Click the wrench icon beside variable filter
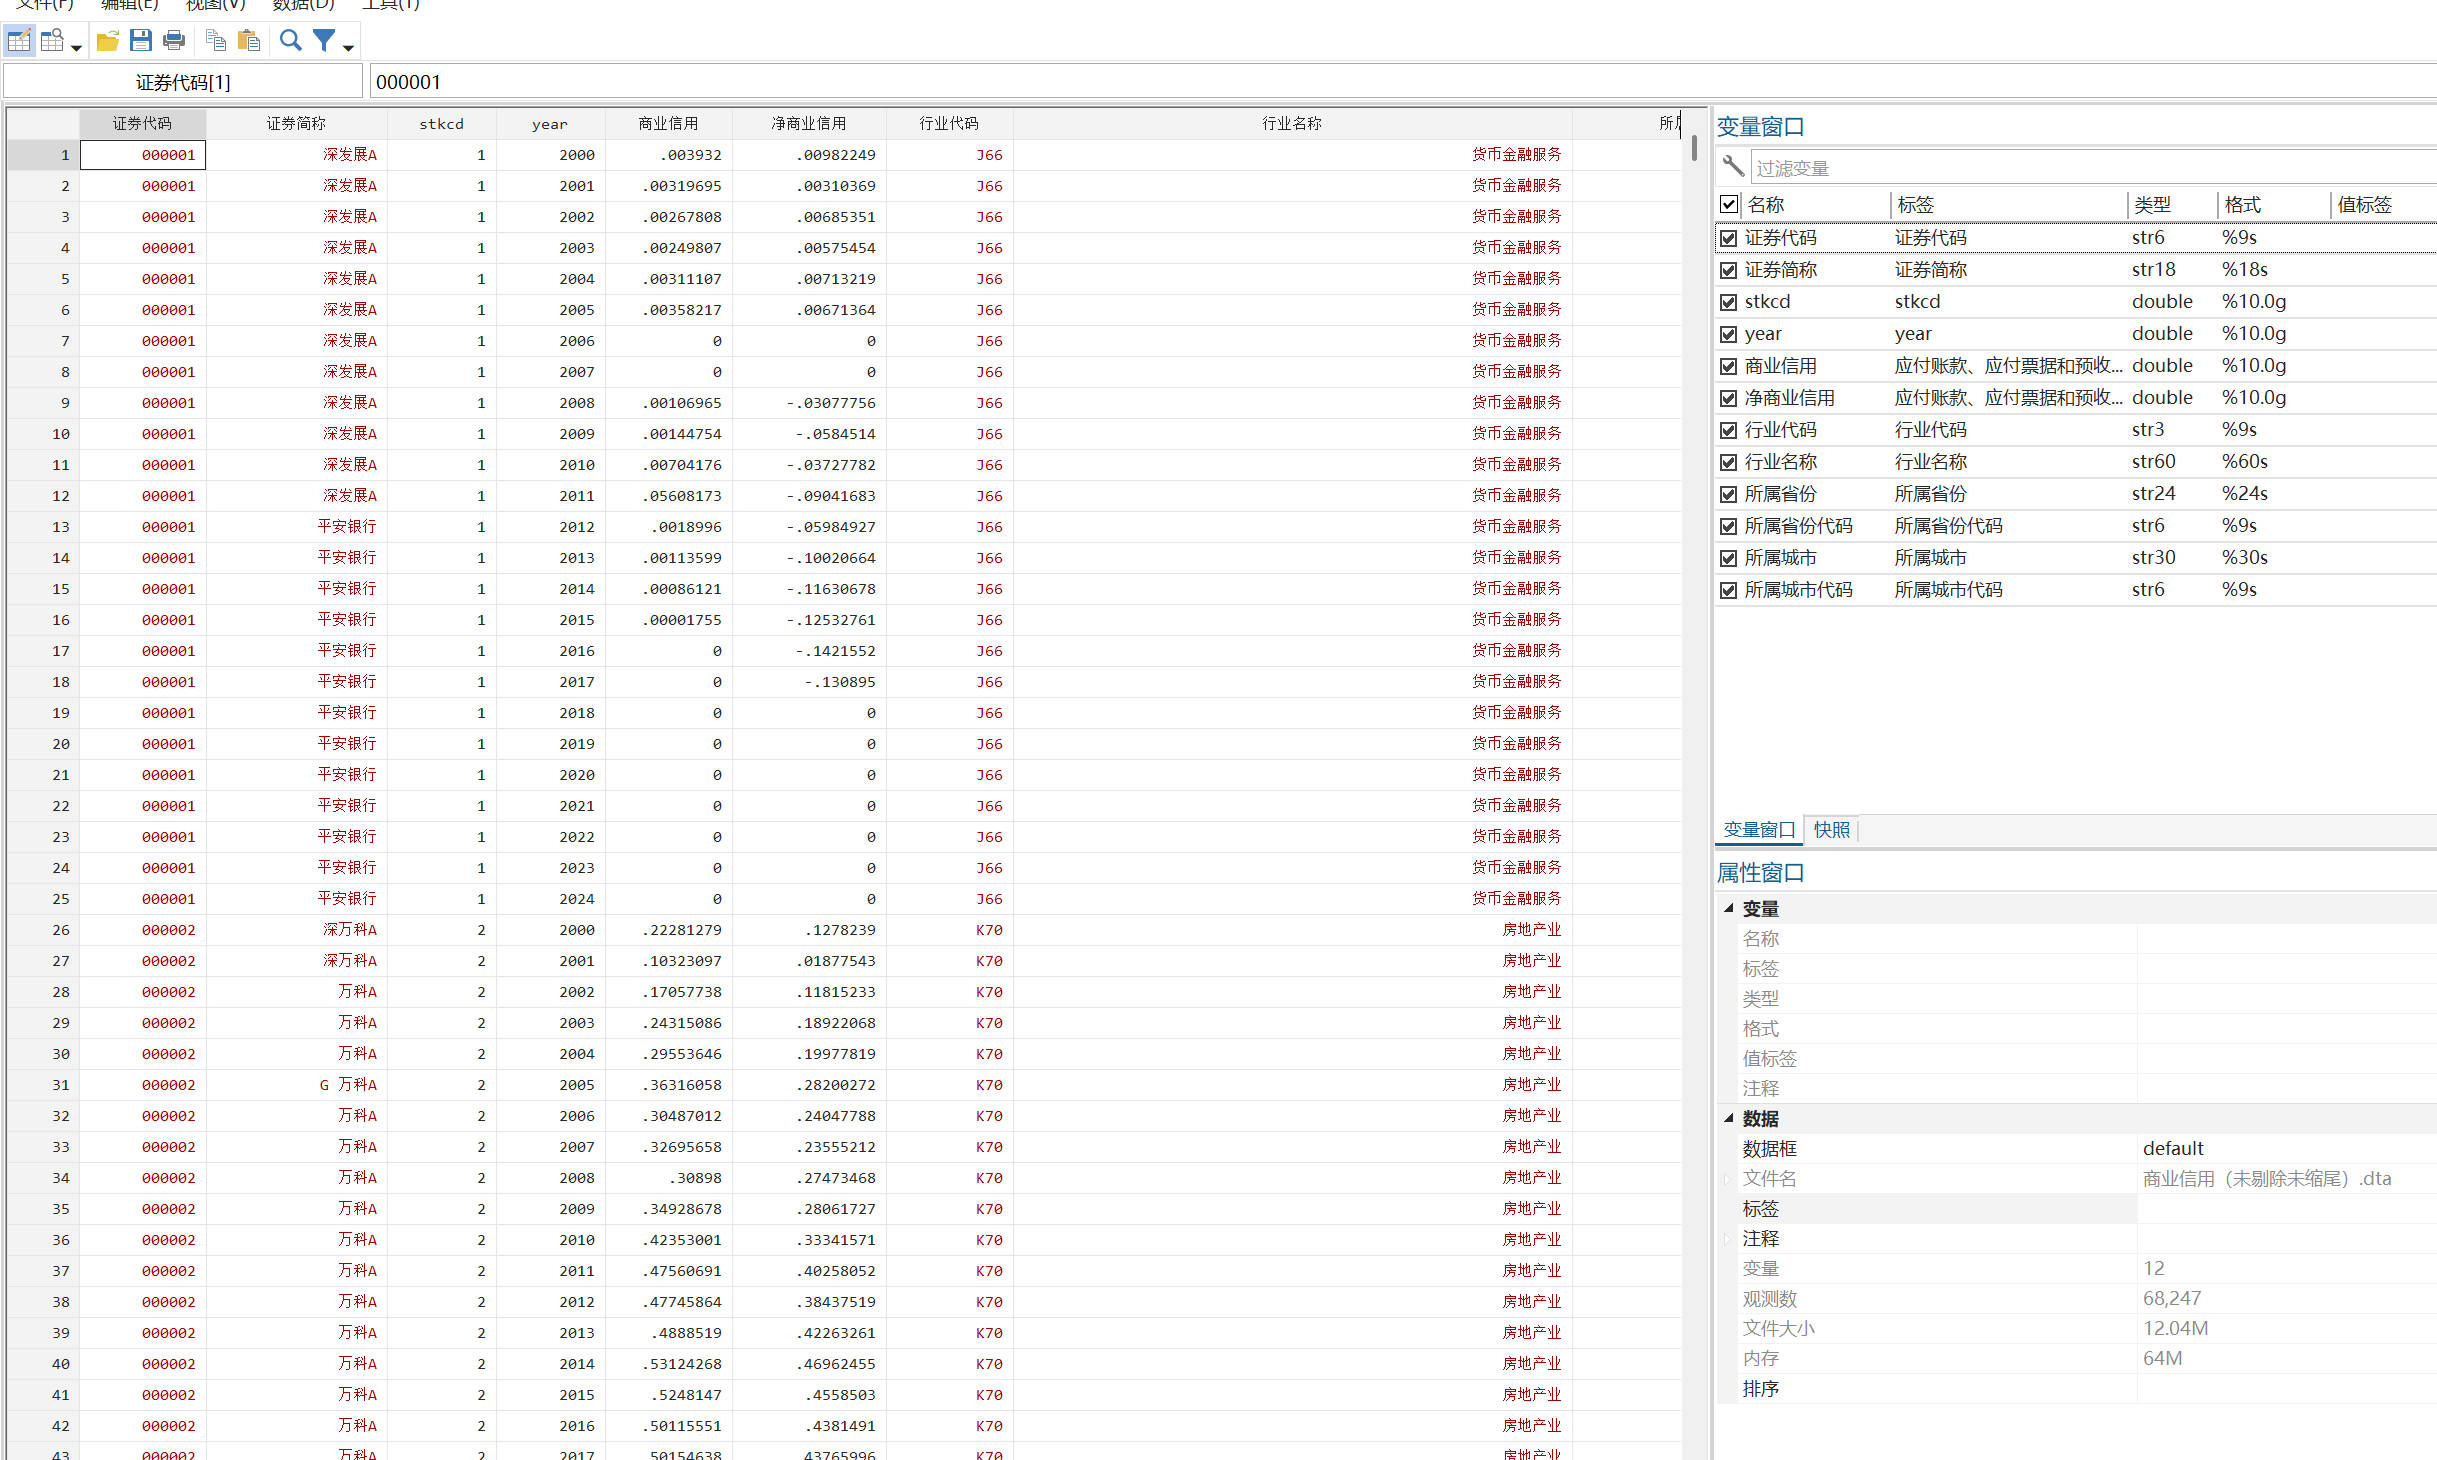2437x1460 pixels. (1733, 166)
